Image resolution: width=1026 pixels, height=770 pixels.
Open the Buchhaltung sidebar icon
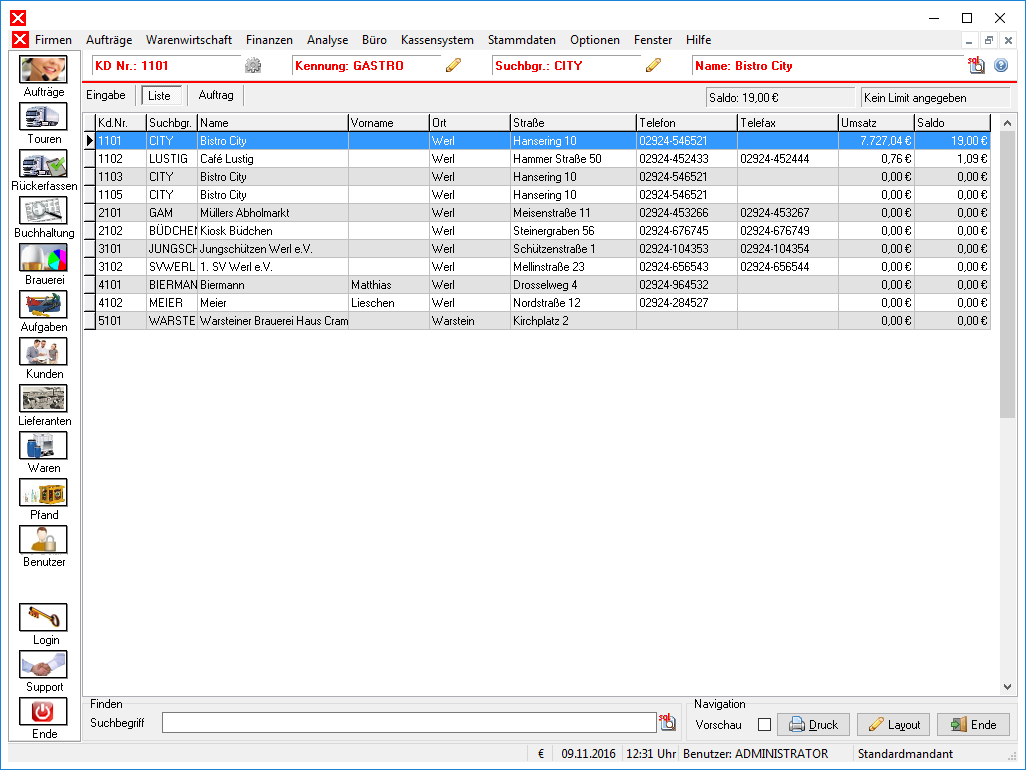coord(43,211)
